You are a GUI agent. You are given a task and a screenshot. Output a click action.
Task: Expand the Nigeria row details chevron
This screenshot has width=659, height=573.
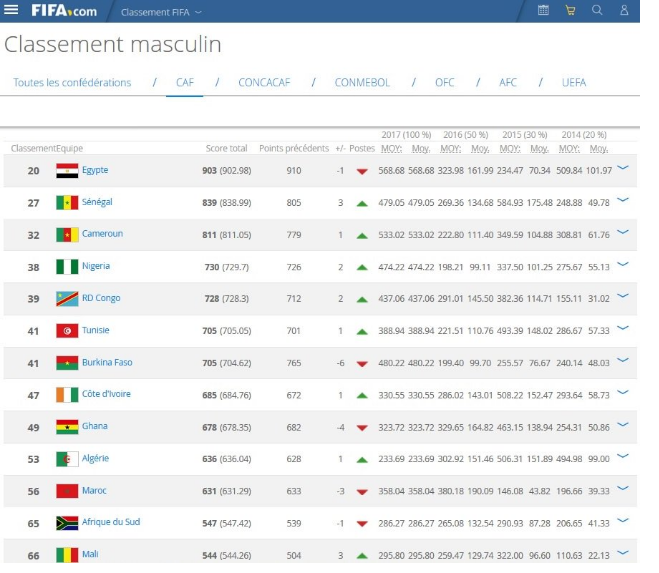622,264
